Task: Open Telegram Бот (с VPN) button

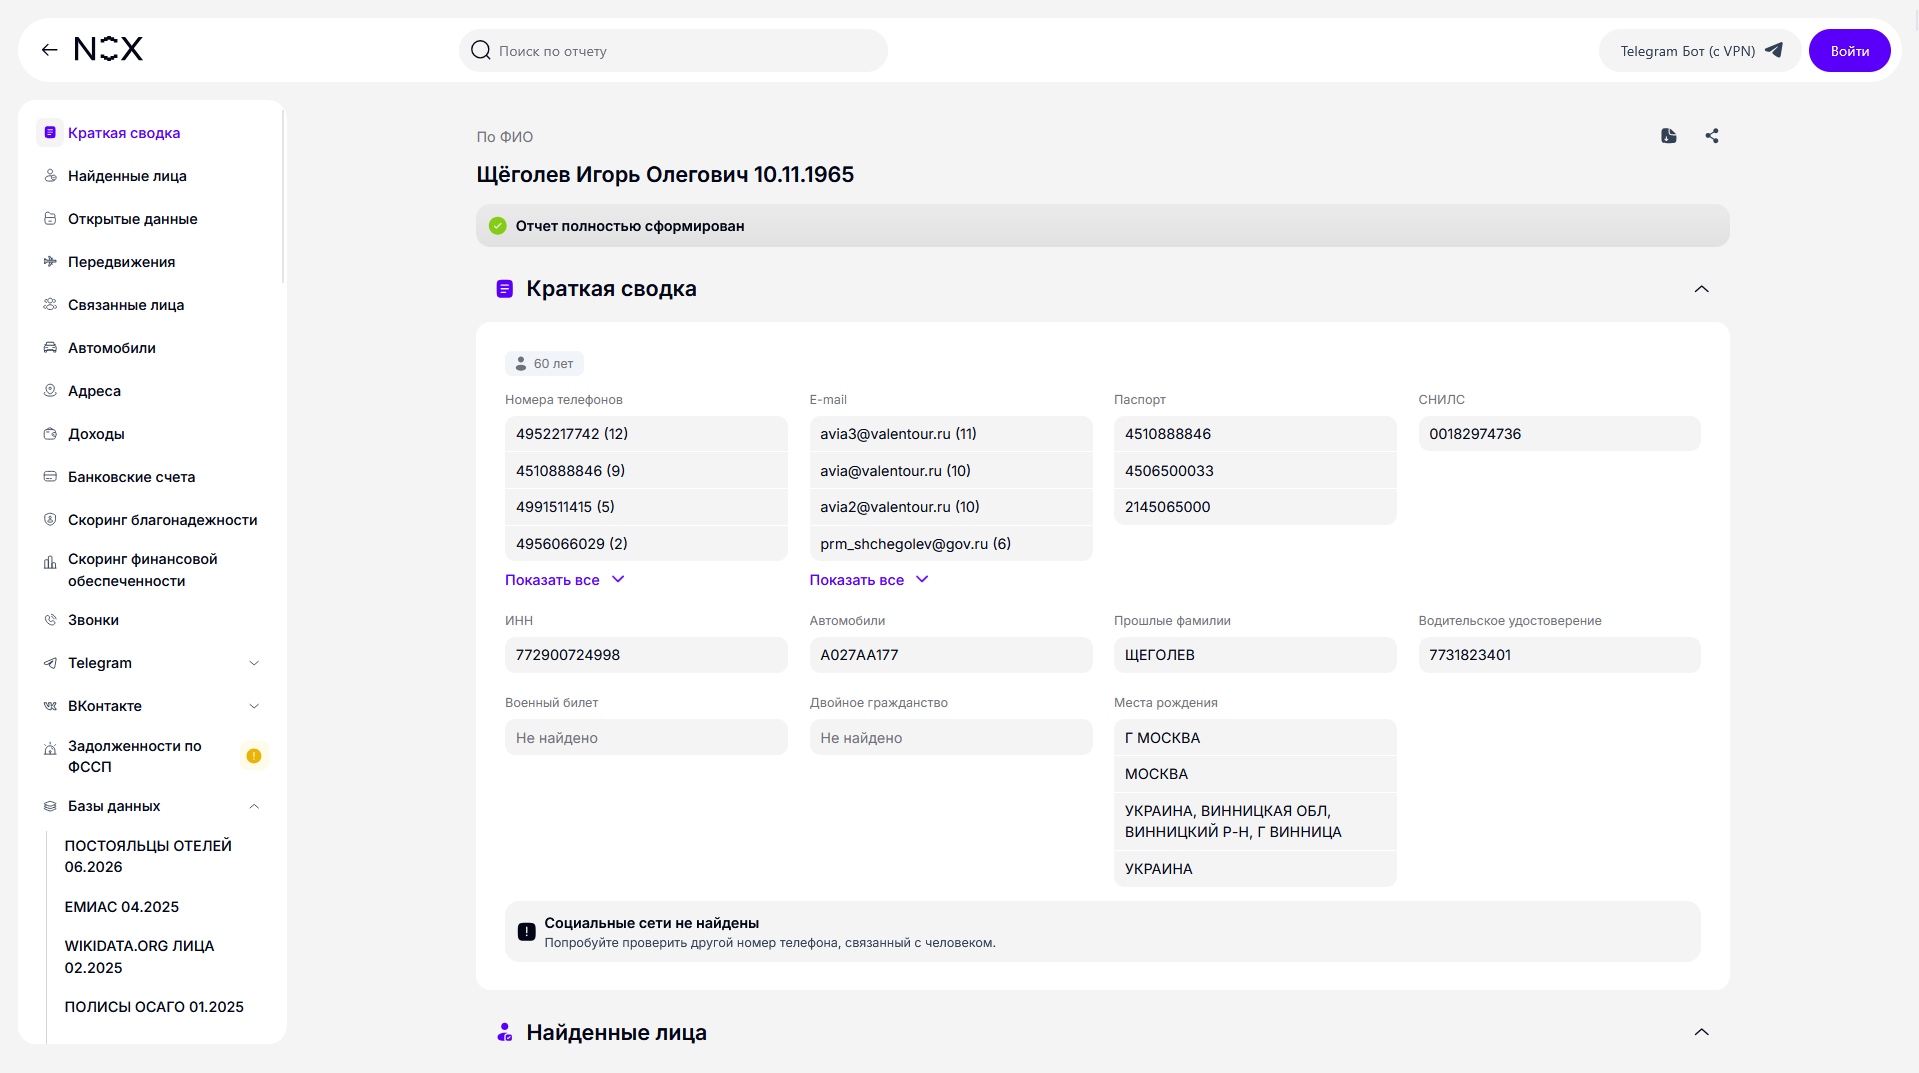Action: coord(1700,50)
